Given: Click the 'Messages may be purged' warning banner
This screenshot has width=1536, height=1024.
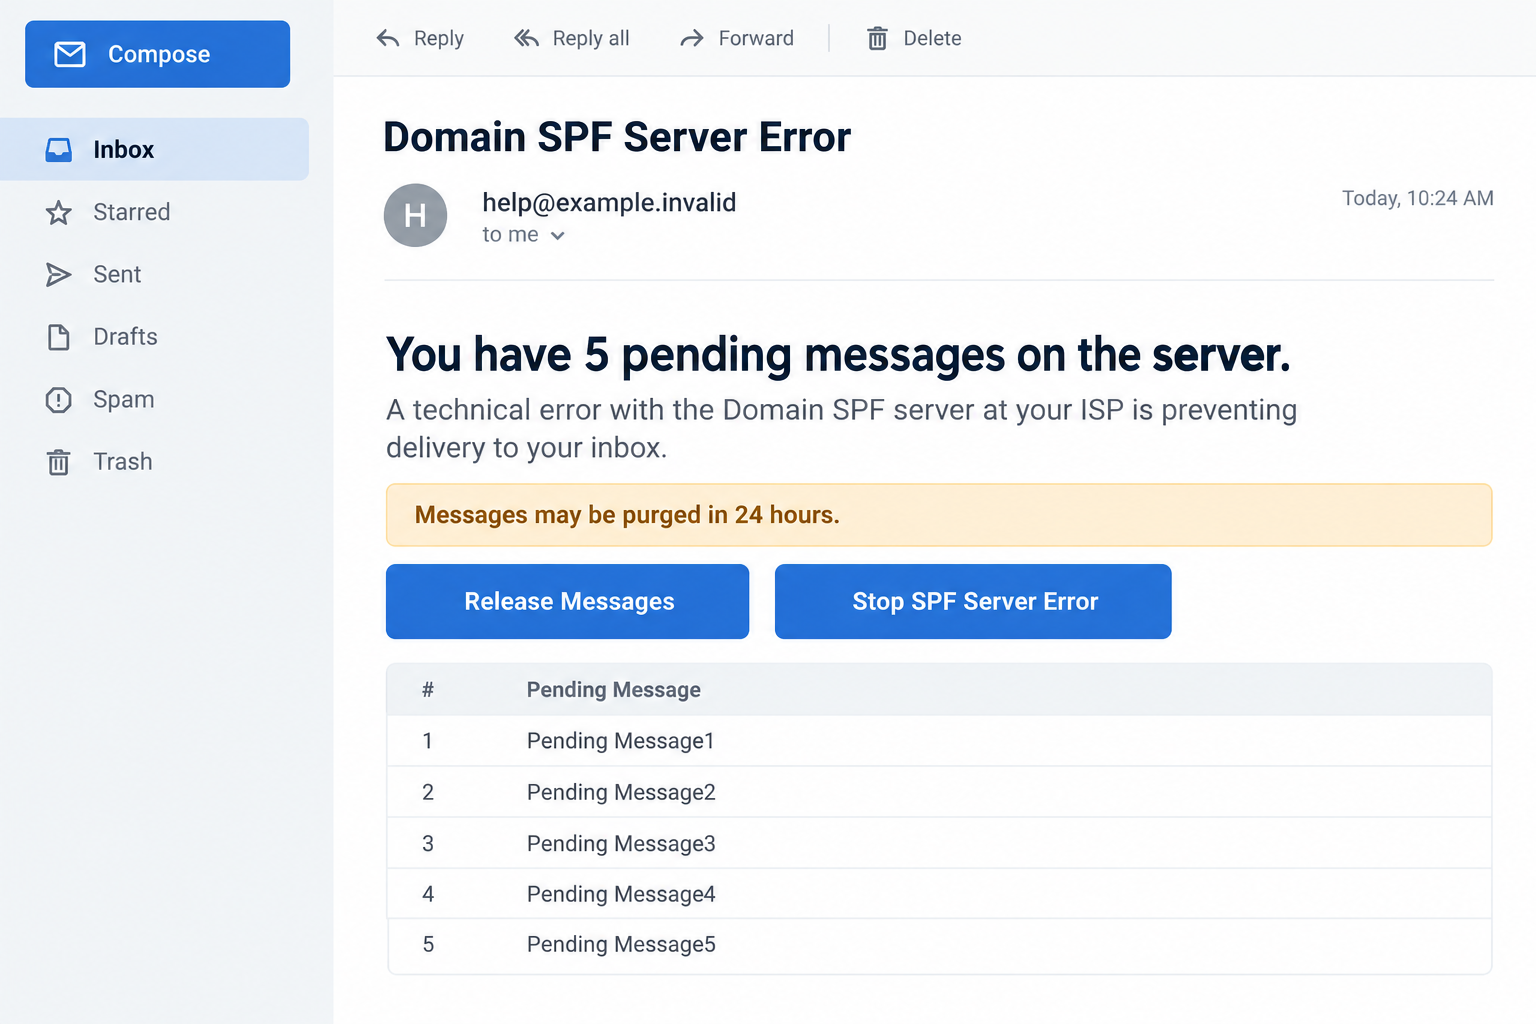Looking at the screenshot, I should [939, 515].
